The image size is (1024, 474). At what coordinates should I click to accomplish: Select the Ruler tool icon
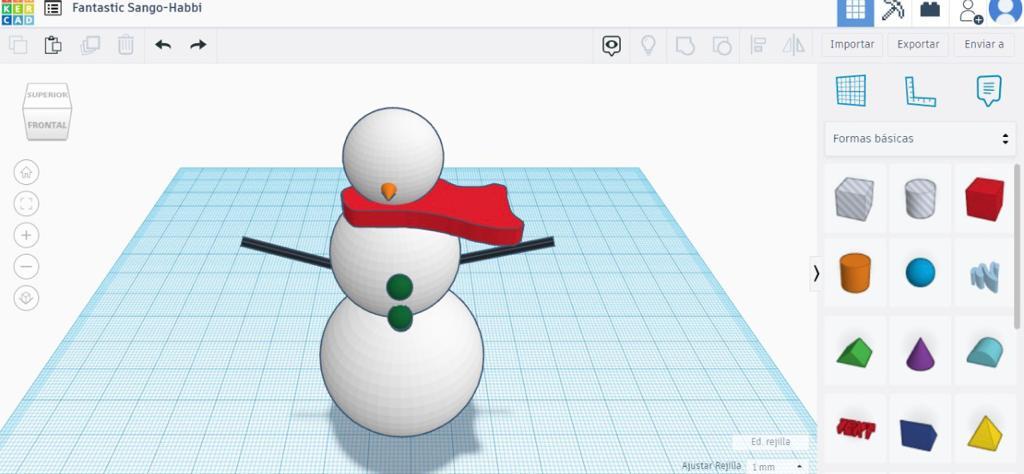pyautogui.click(x=920, y=91)
